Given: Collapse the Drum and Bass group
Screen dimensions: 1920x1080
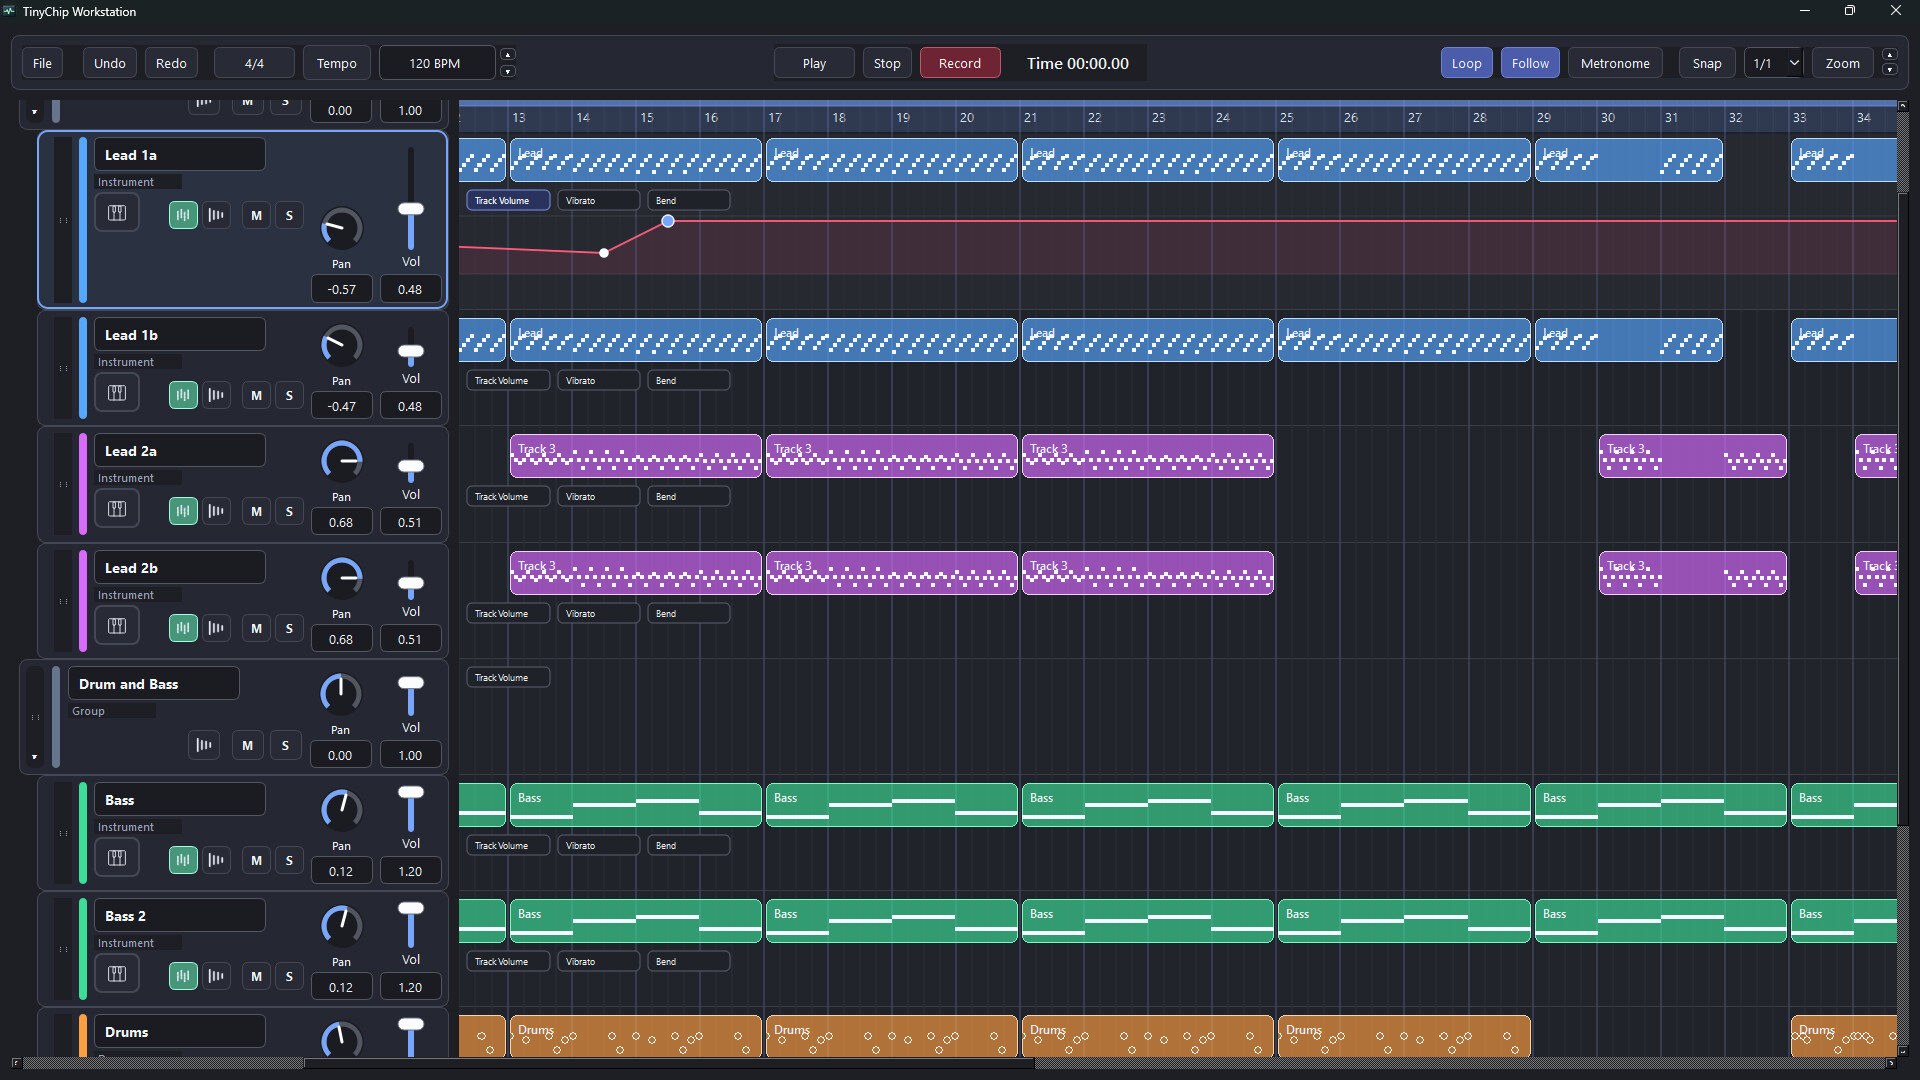Looking at the screenshot, I should tap(34, 757).
